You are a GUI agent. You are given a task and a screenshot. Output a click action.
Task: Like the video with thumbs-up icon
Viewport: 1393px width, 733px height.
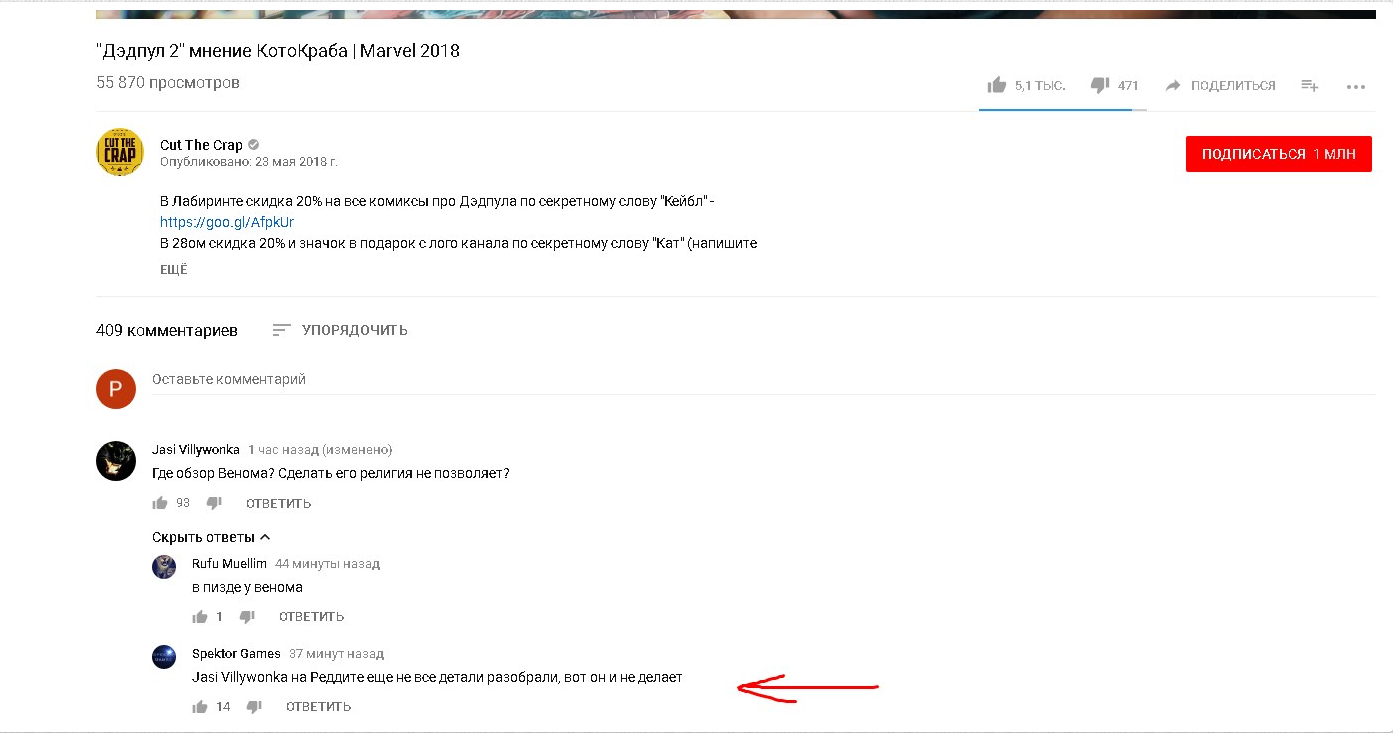click(x=996, y=85)
